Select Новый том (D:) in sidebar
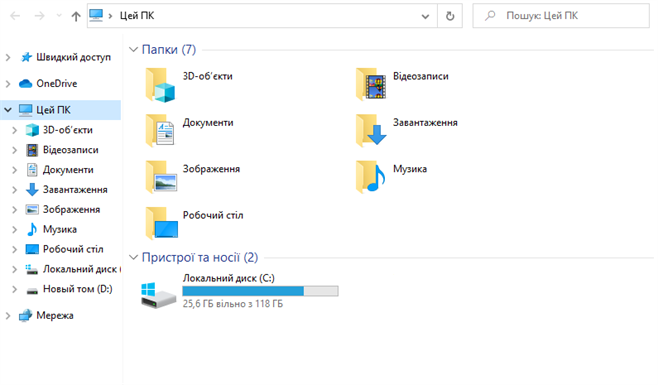Viewport: 658px width, 385px height. pyautogui.click(x=78, y=289)
